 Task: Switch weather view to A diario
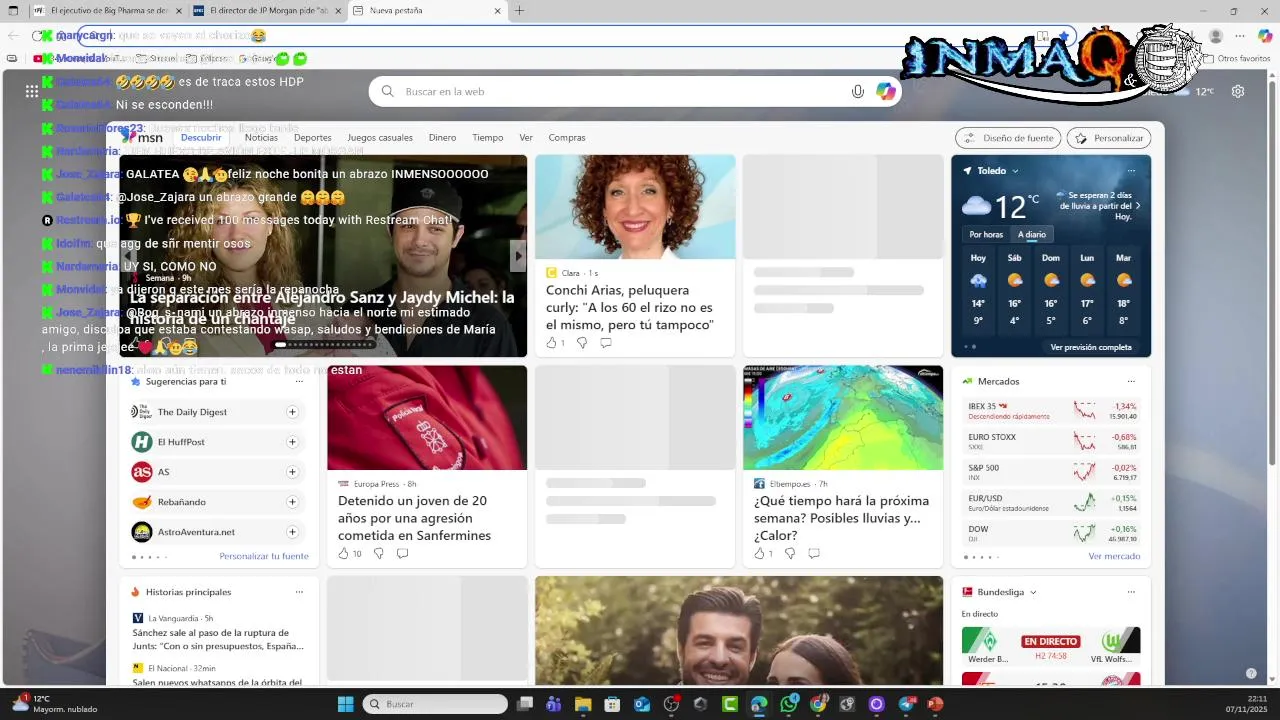1032,235
